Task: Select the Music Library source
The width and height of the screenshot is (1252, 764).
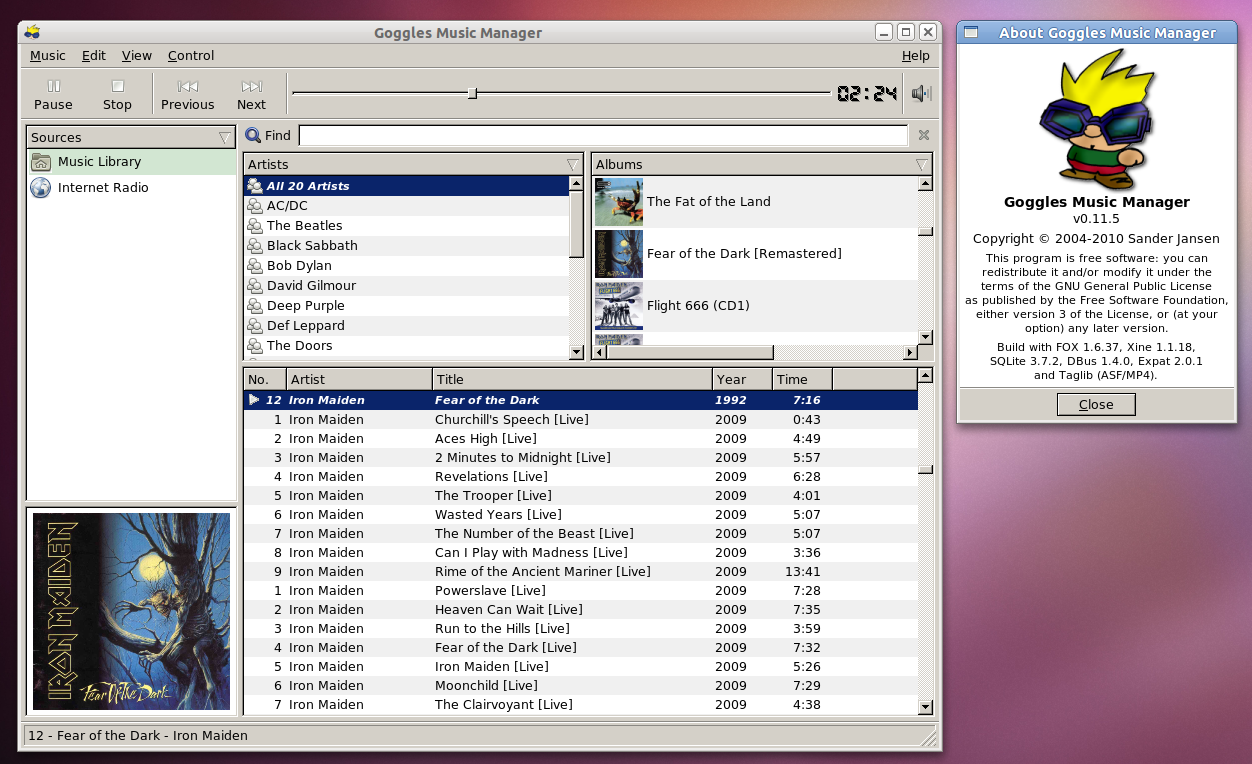Action: point(131,161)
